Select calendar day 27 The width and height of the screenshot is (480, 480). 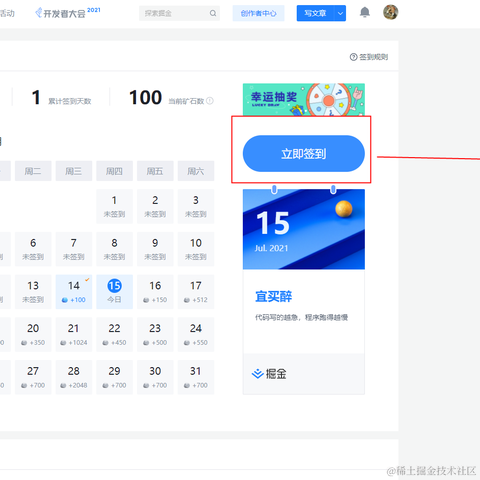33,377
